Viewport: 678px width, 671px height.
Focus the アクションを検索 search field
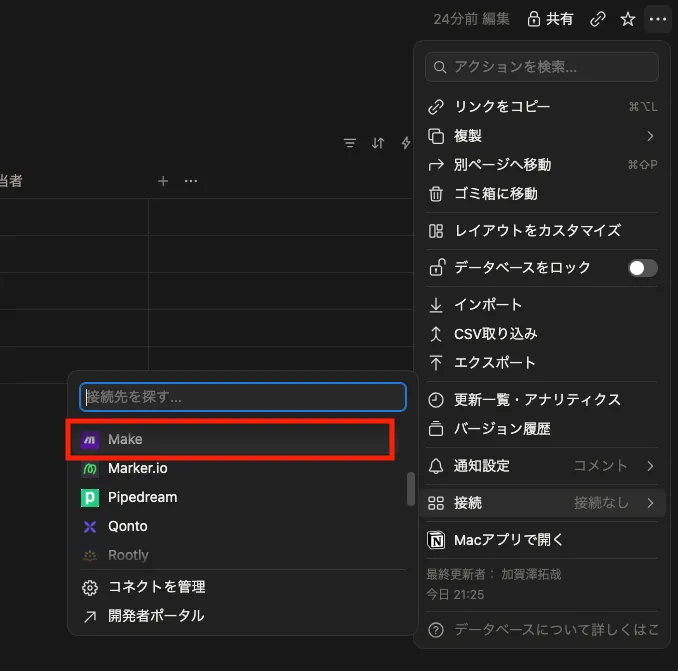[x=542, y=67]
